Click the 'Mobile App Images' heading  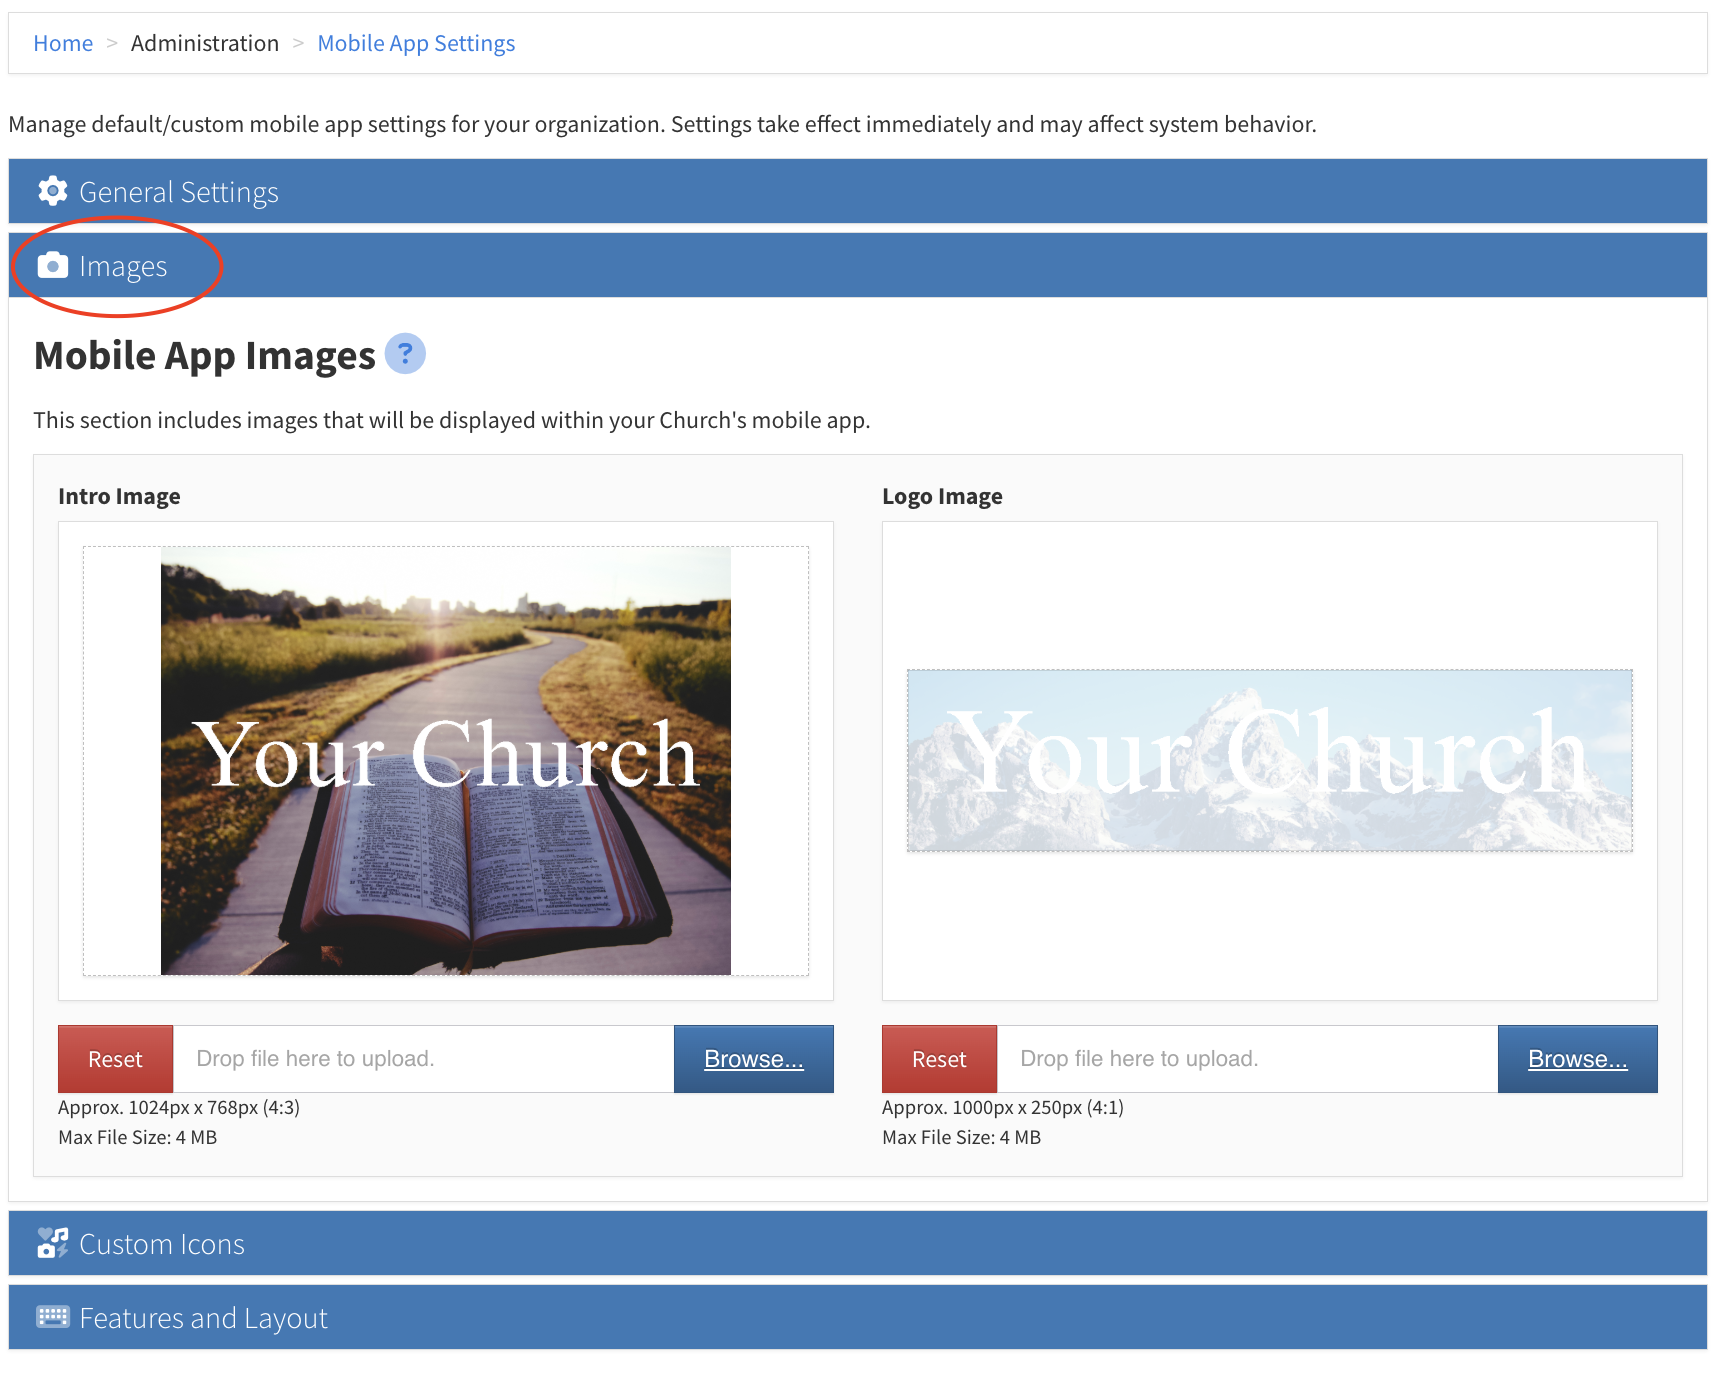205,355
